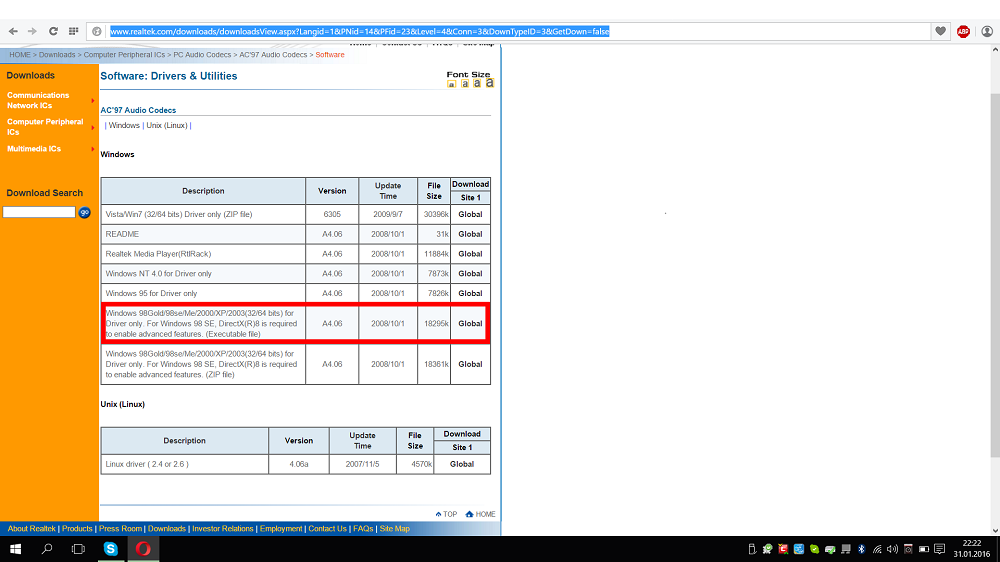The width and height of the screenshot is (1000, 562).
Task: Choose the second font size icon
Action: 465,84
